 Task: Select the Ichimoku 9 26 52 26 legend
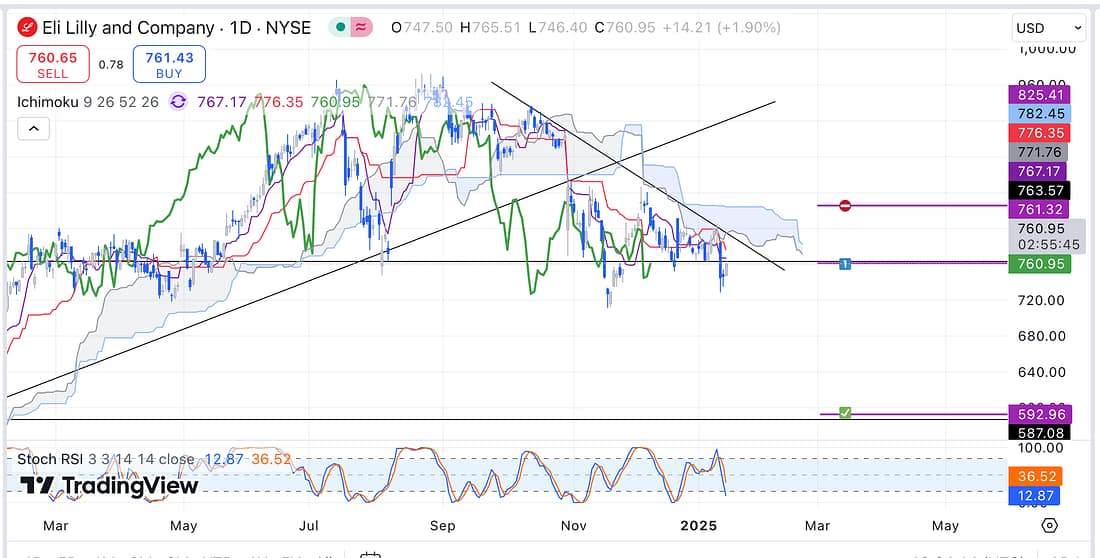87,101
